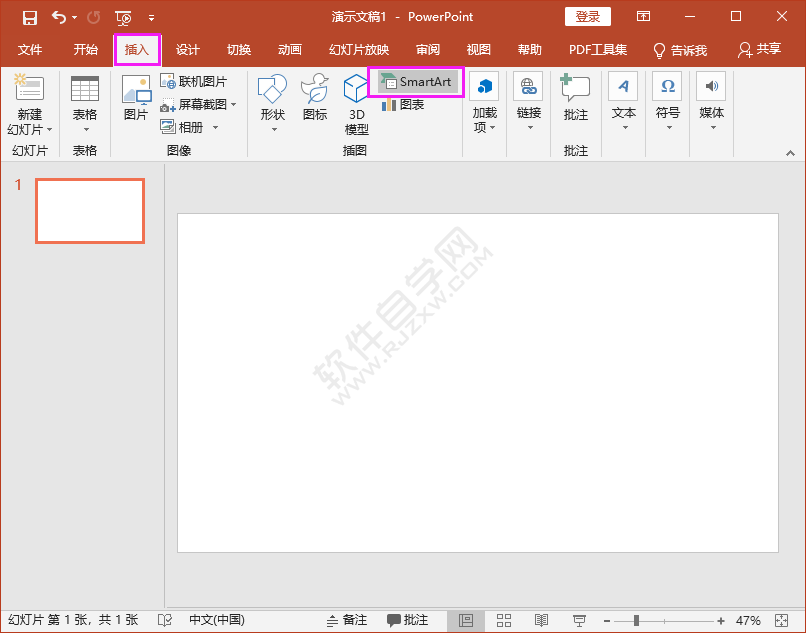Zoom in with the plus button
The width and height of the screenshot is (806, 633).
721,621
